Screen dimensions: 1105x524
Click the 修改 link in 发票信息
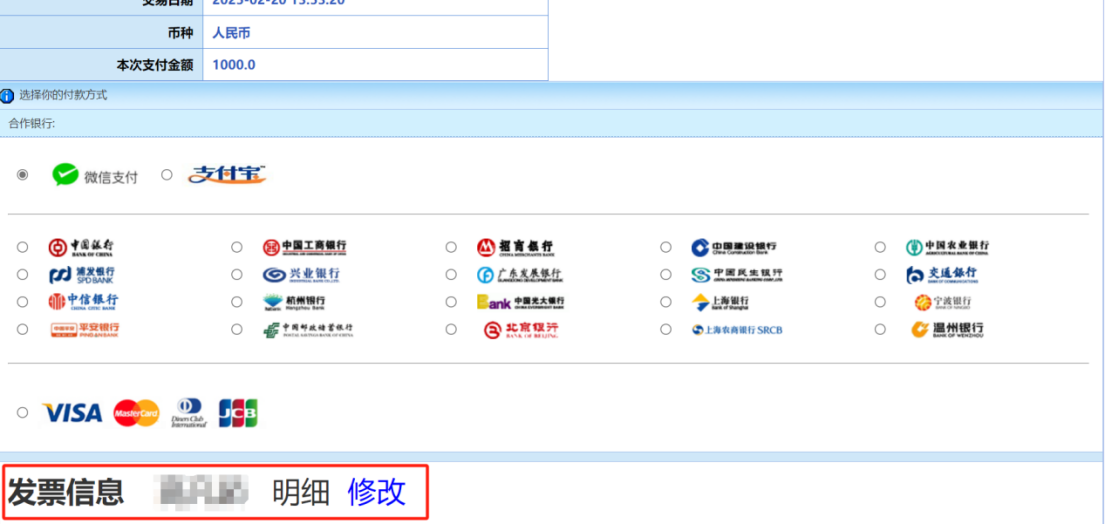pos(376,492)
